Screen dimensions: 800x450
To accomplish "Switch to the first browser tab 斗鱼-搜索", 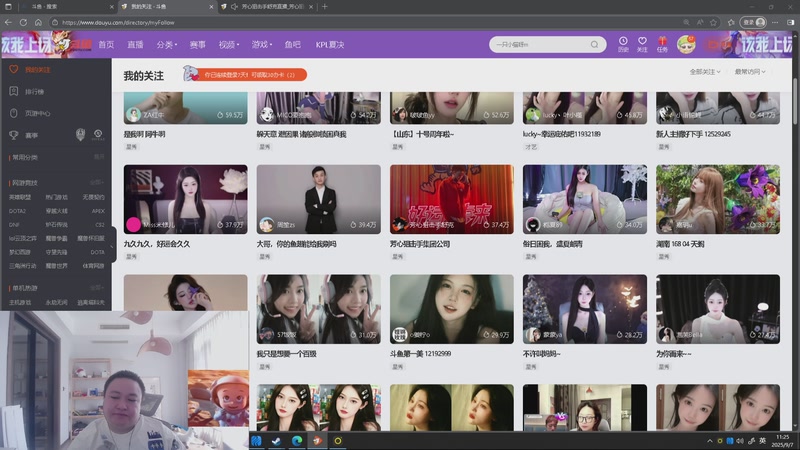I will [x=65, y=7].
